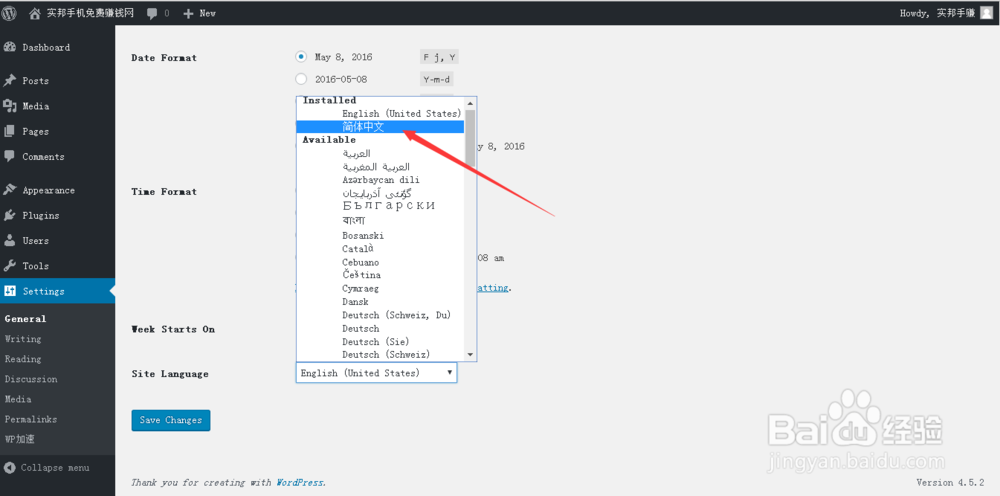Click the Settings sliders icon
The image size is (1000, 496).
pos(10,291)
